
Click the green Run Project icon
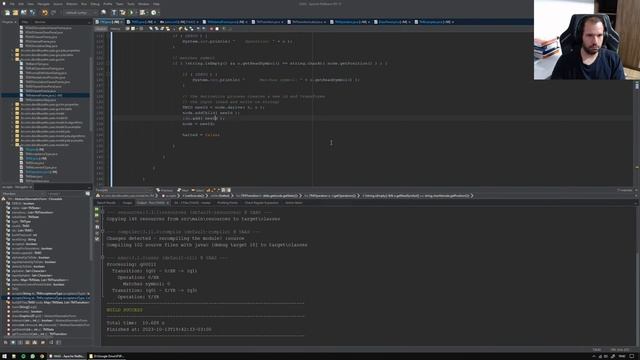pos(131,13)
